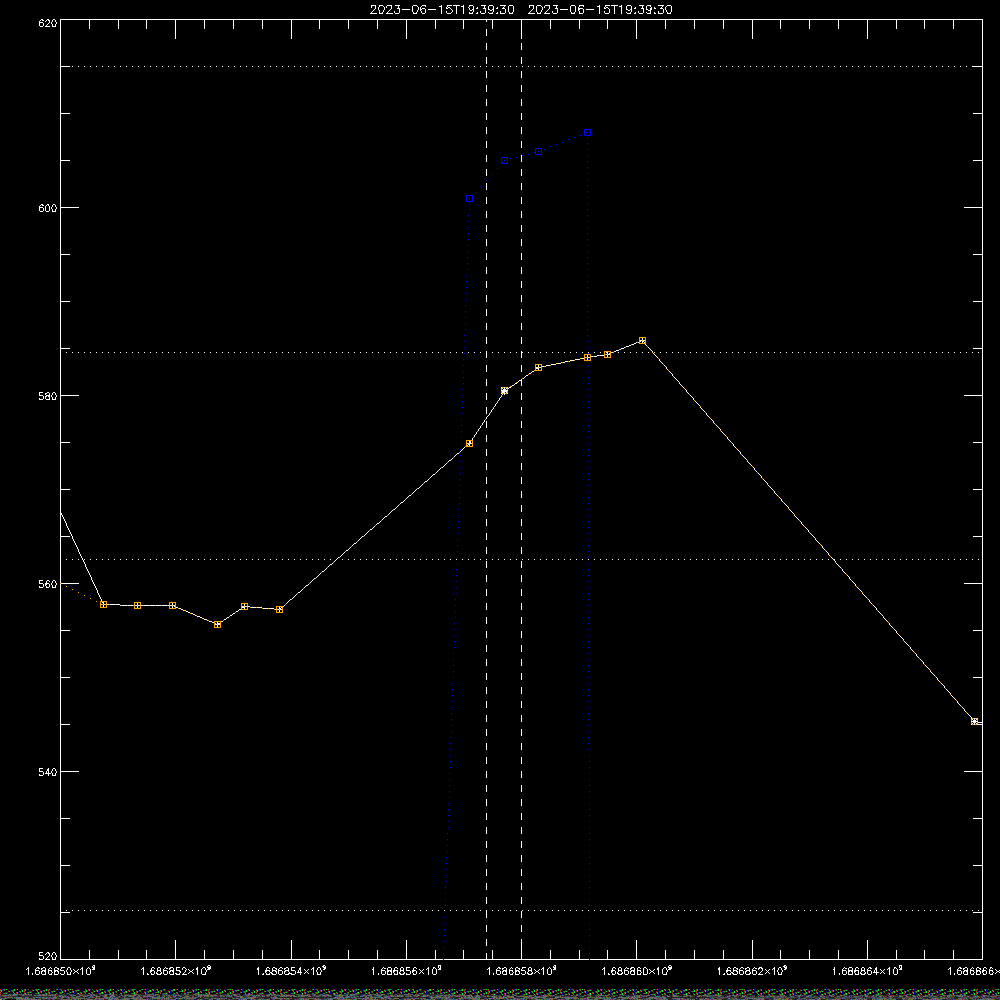Click the 600 y-axis label

pyautogui.click(x=49, y=208)
